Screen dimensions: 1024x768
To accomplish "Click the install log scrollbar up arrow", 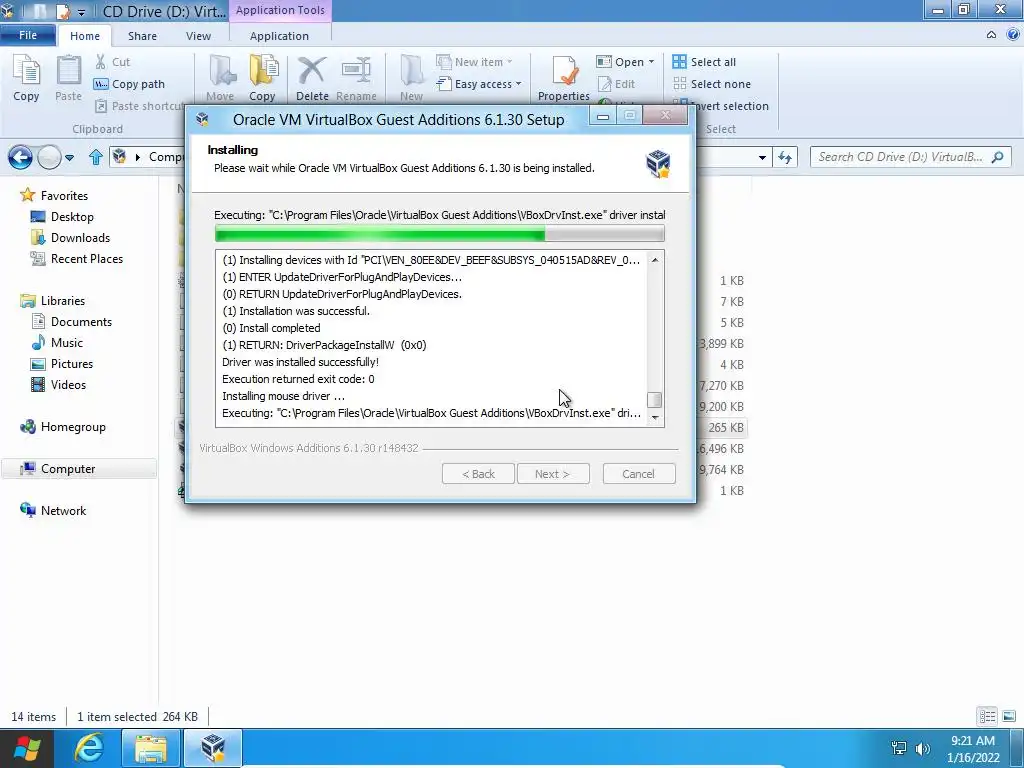I will [x=655, y=260].
